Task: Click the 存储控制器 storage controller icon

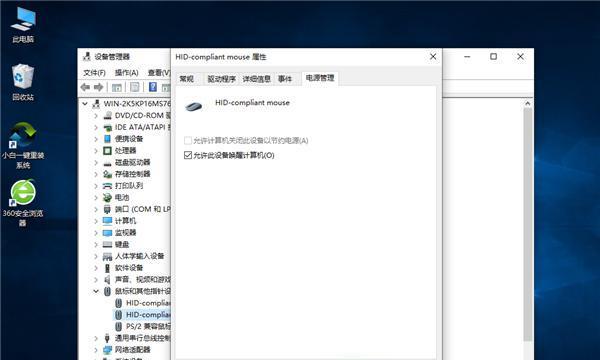Action: [108, 174]
